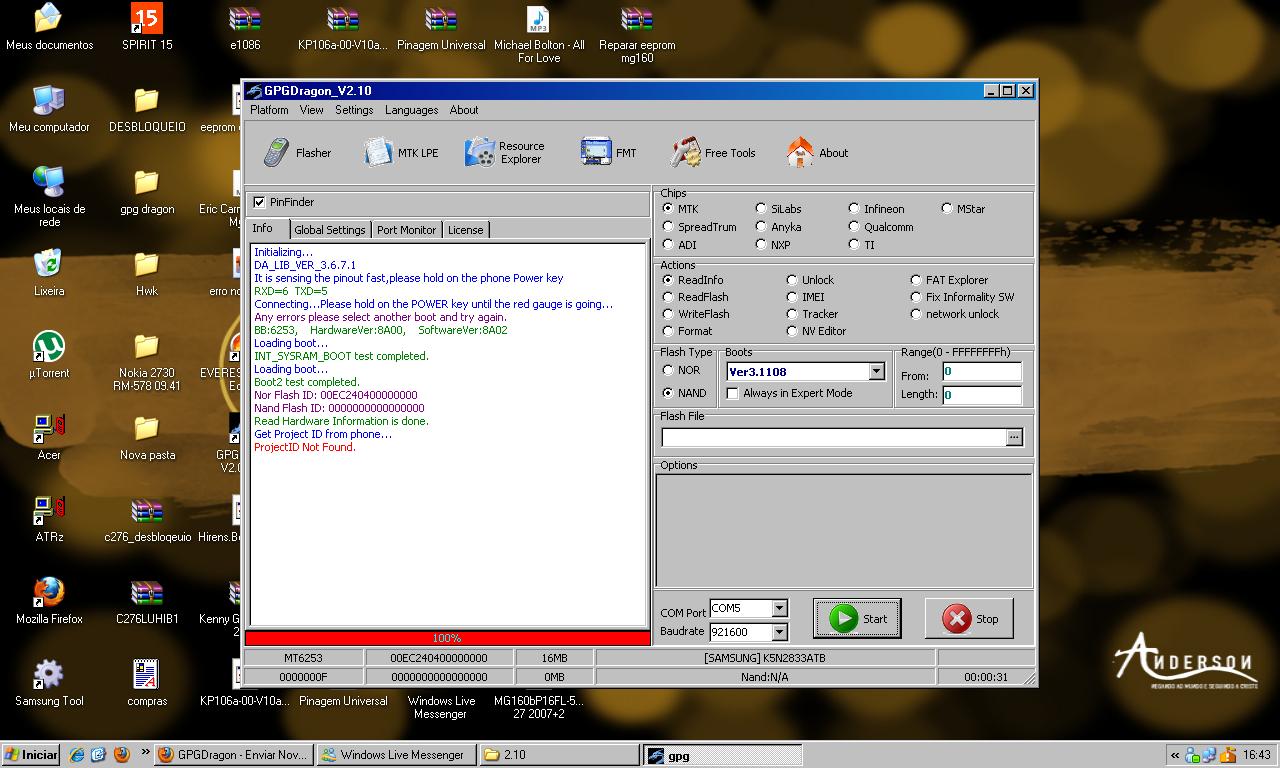Image resolution: width=1280 pixels, height=768 pixels.
Task: Click the Stop button
Action: pyautogui.click(x=969, y=619)
